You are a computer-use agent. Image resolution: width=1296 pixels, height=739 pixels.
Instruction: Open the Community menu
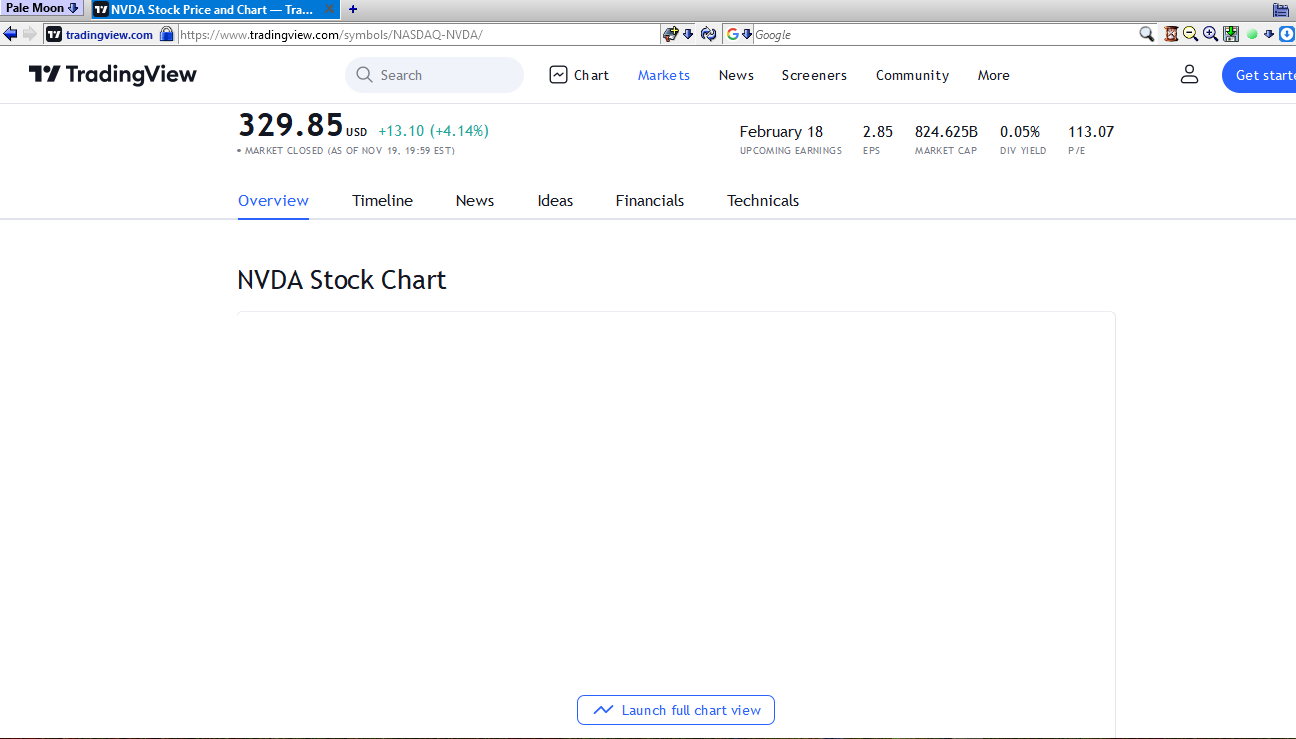[x=912, y=75]
